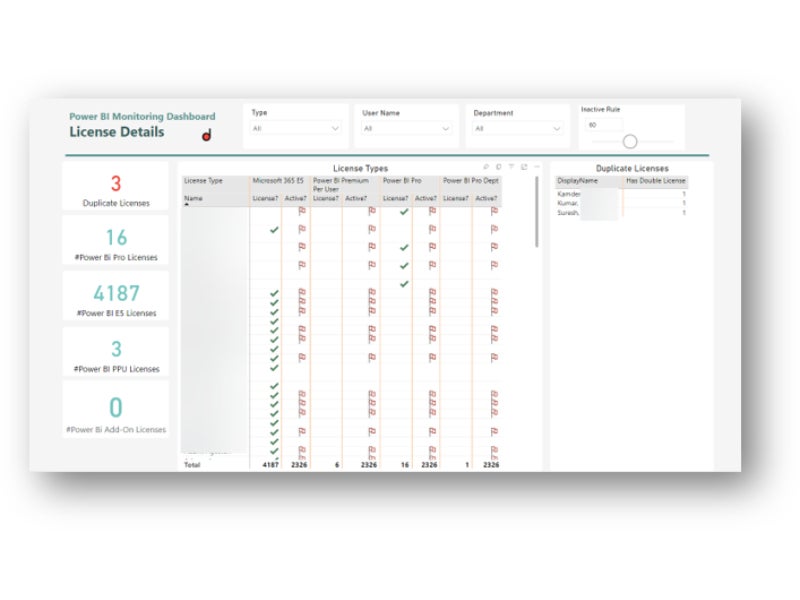Select the #Power BI E5 Licenses card

click(116, 298)
